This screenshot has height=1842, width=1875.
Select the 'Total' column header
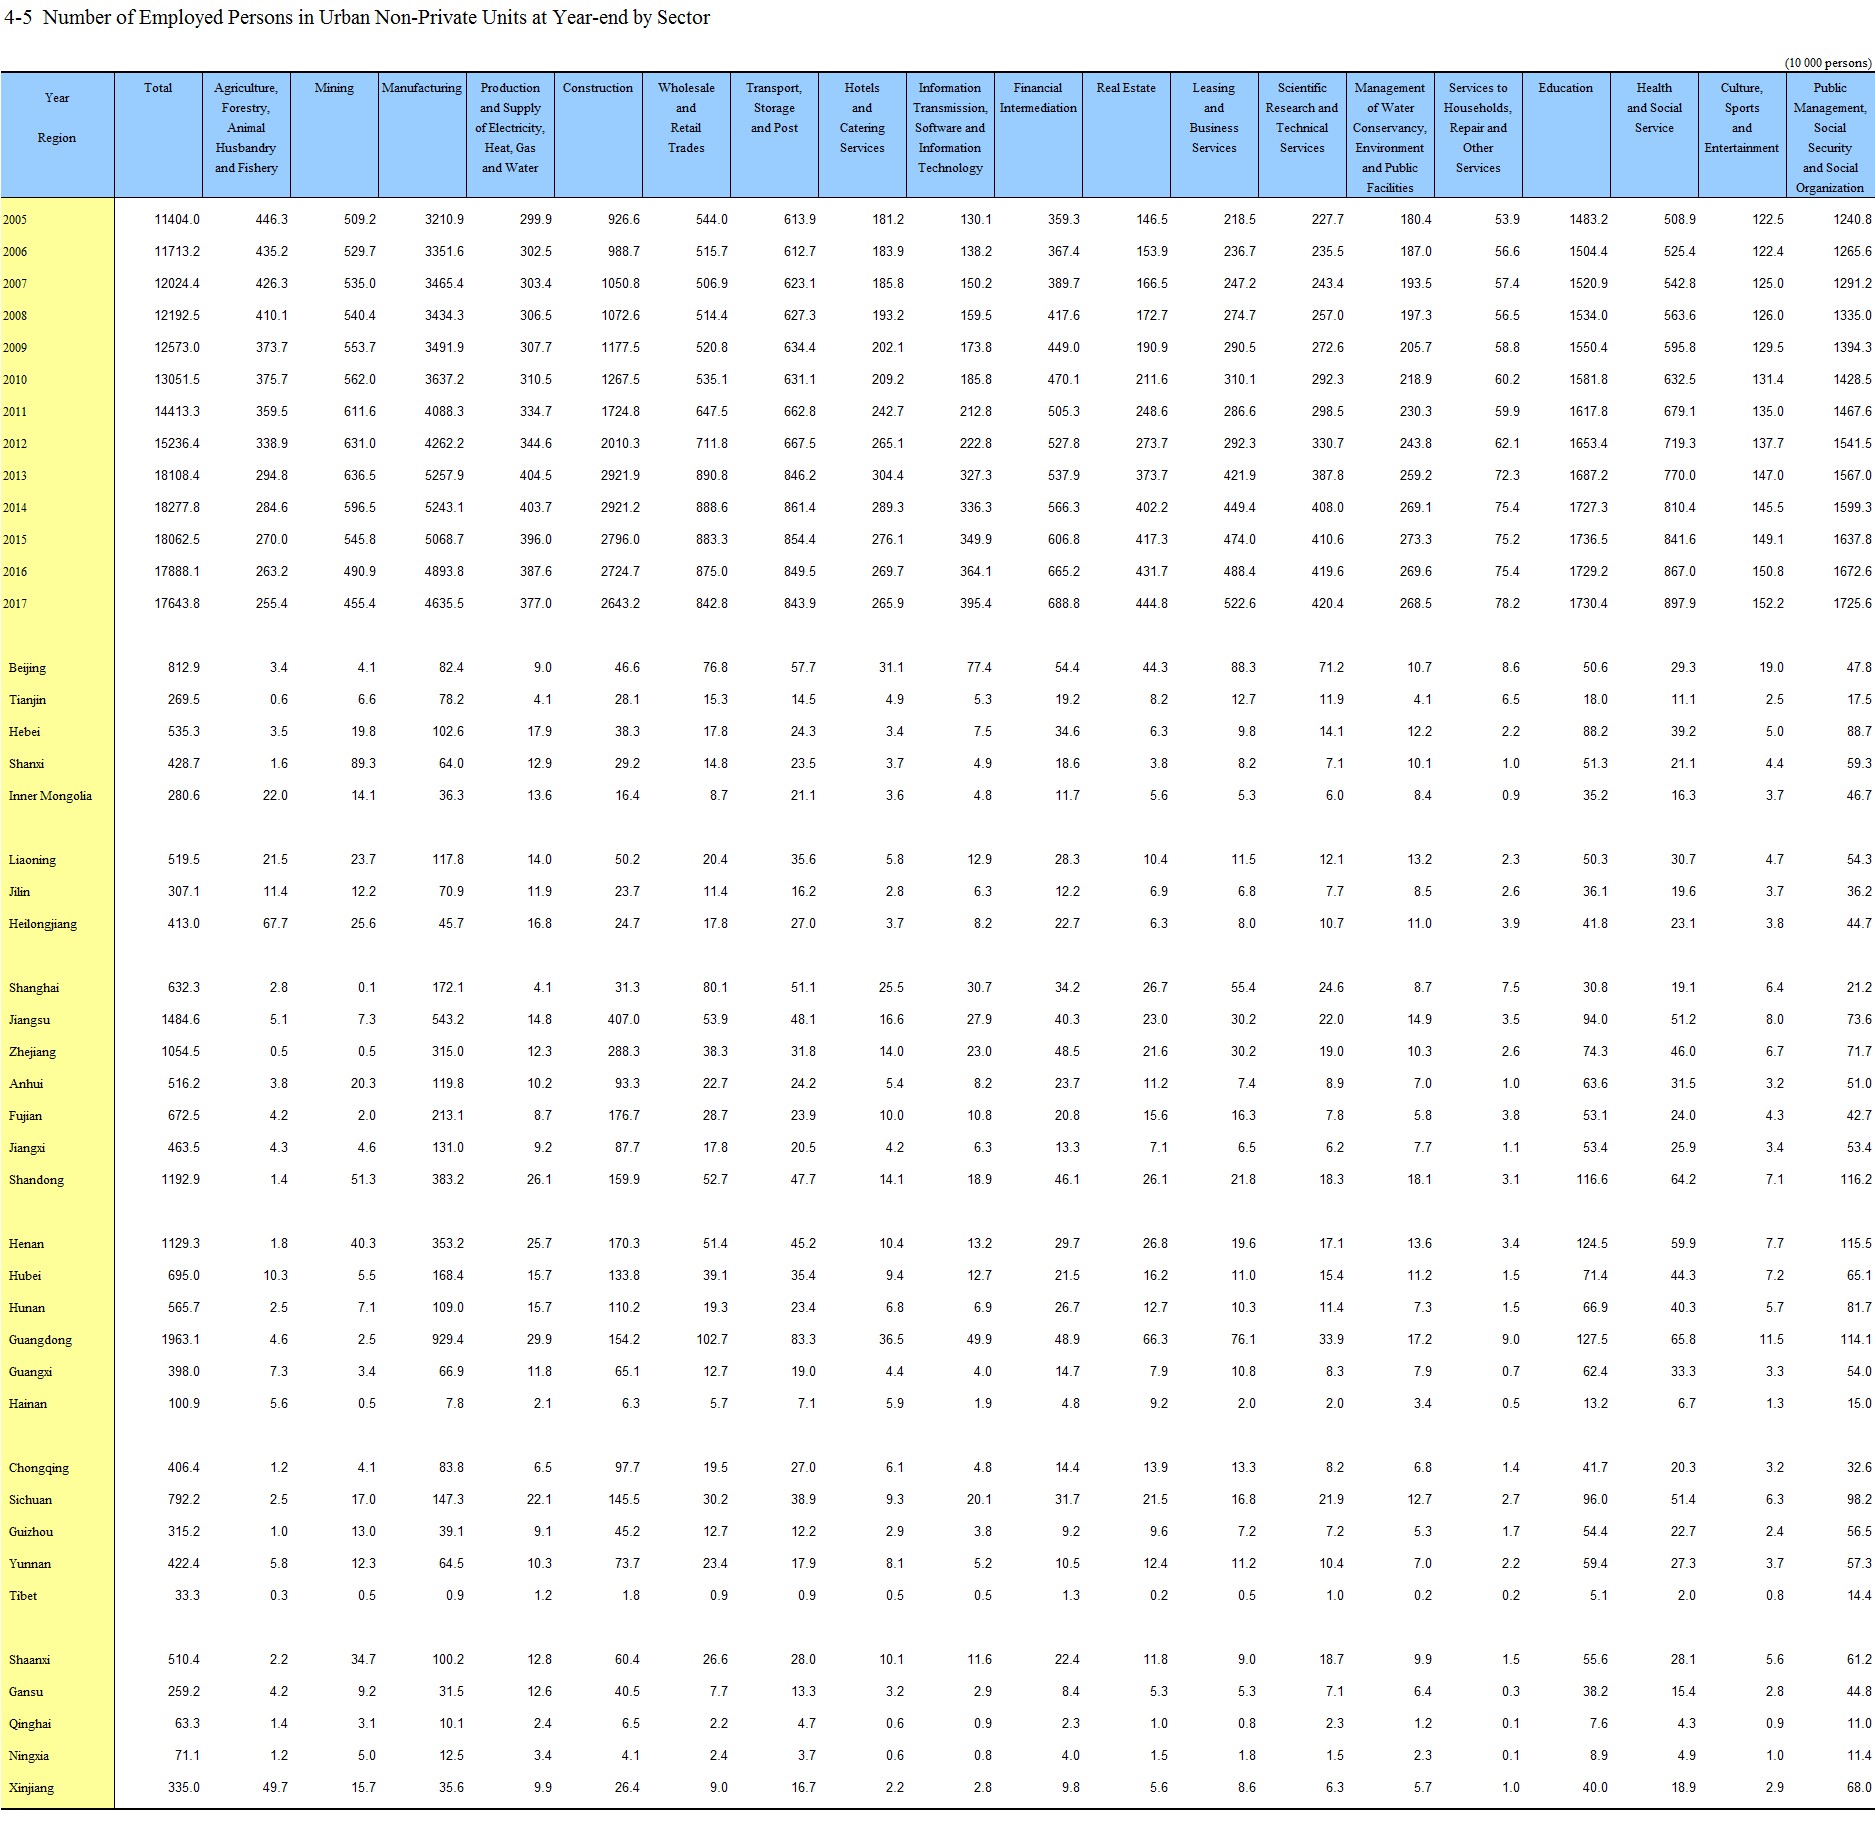[x=158, y=88]
